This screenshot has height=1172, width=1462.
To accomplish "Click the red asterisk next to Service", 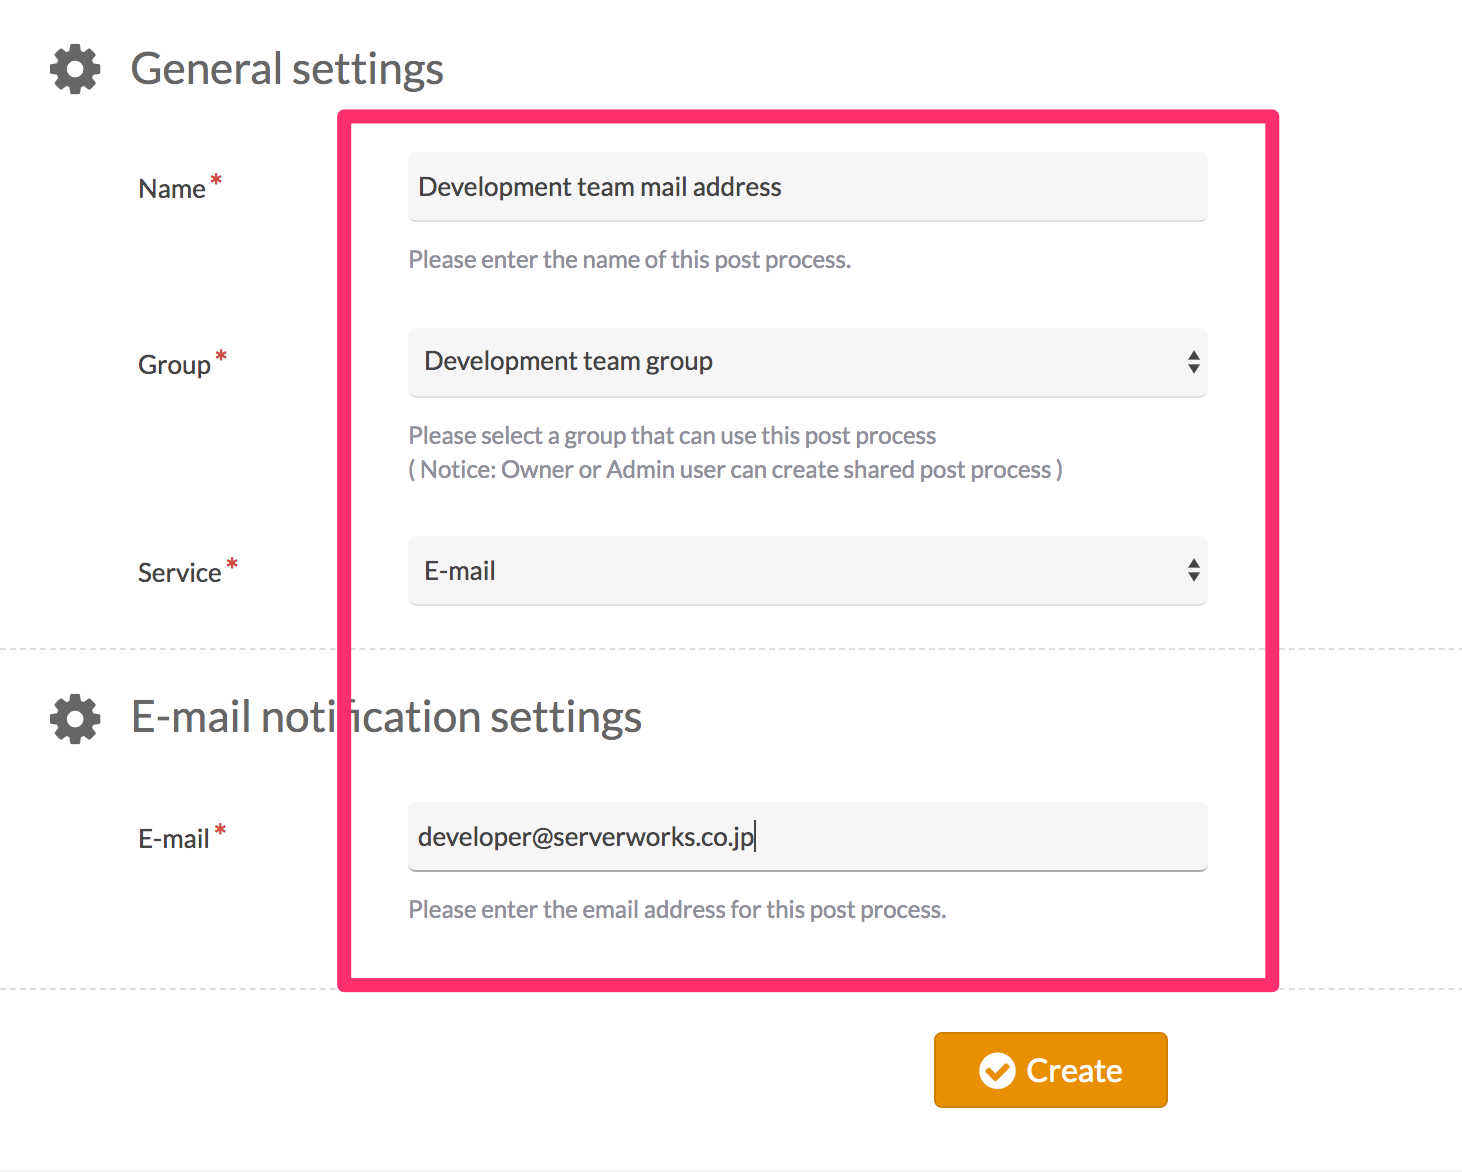I will (233, 562).
